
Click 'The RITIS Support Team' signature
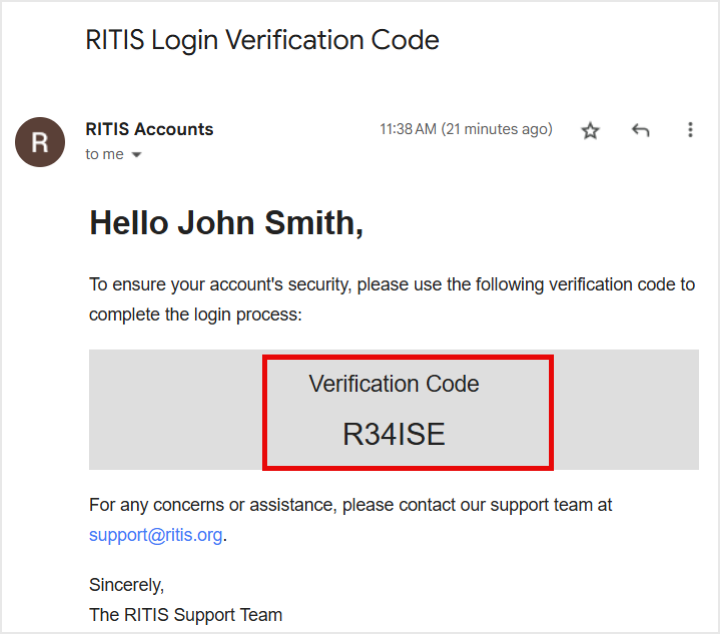pos(185,614)
